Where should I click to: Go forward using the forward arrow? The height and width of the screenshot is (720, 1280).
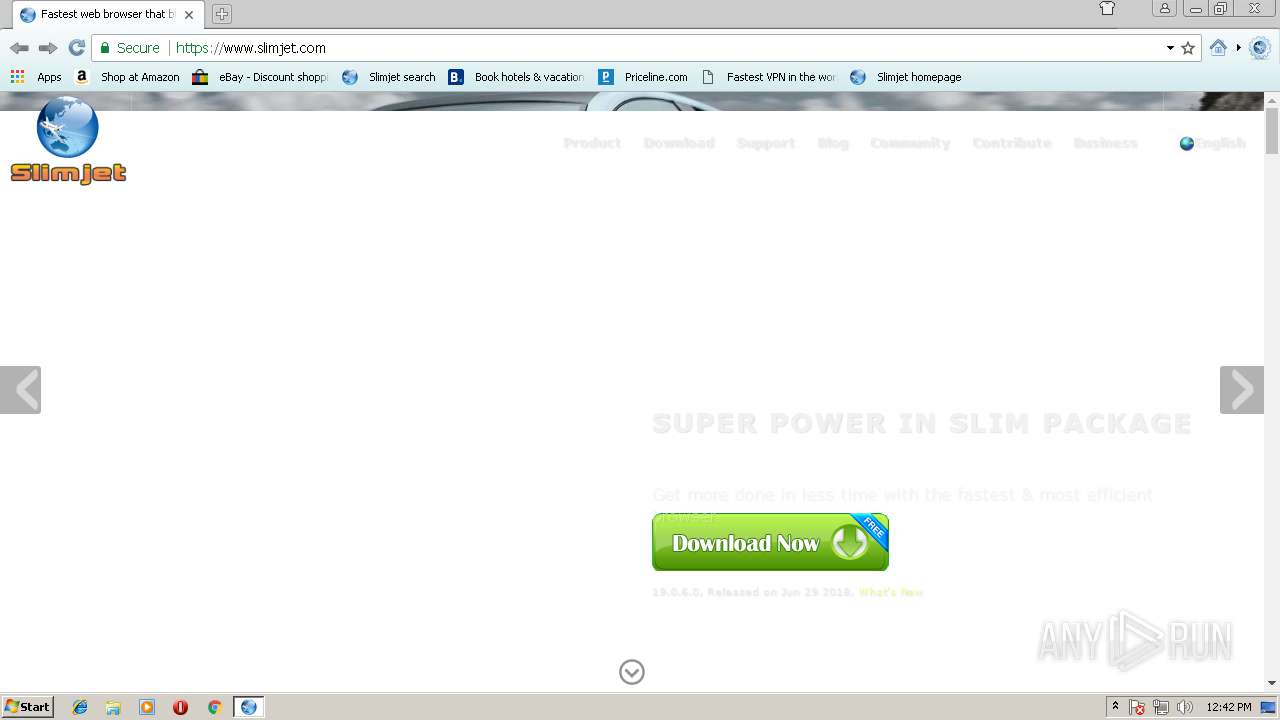point(47,48)
